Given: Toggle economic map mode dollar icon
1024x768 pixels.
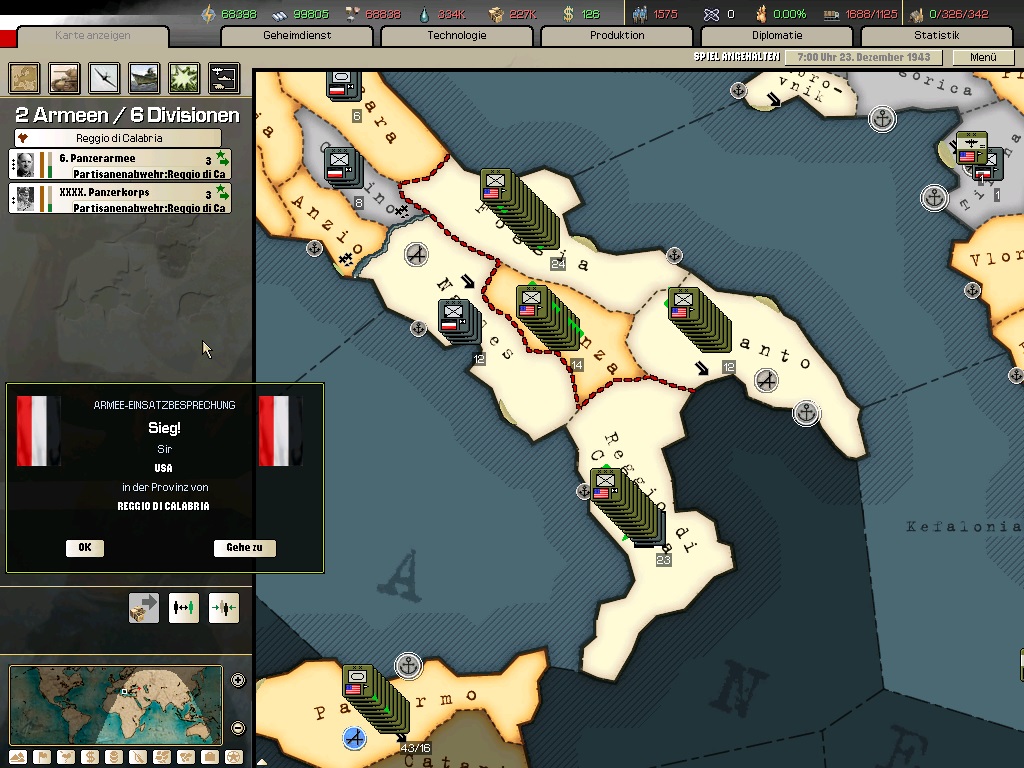Looking at the screenshot, I should pyautogui.click(x=90, y=758).
